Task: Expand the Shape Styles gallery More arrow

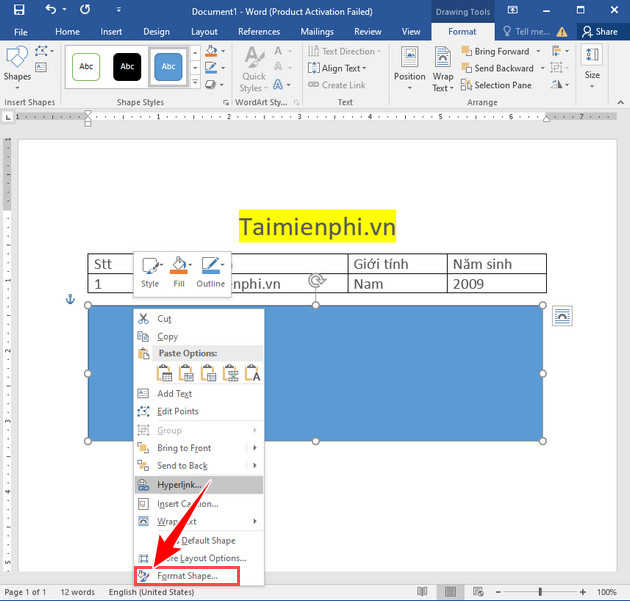Action: coord(195,83)
